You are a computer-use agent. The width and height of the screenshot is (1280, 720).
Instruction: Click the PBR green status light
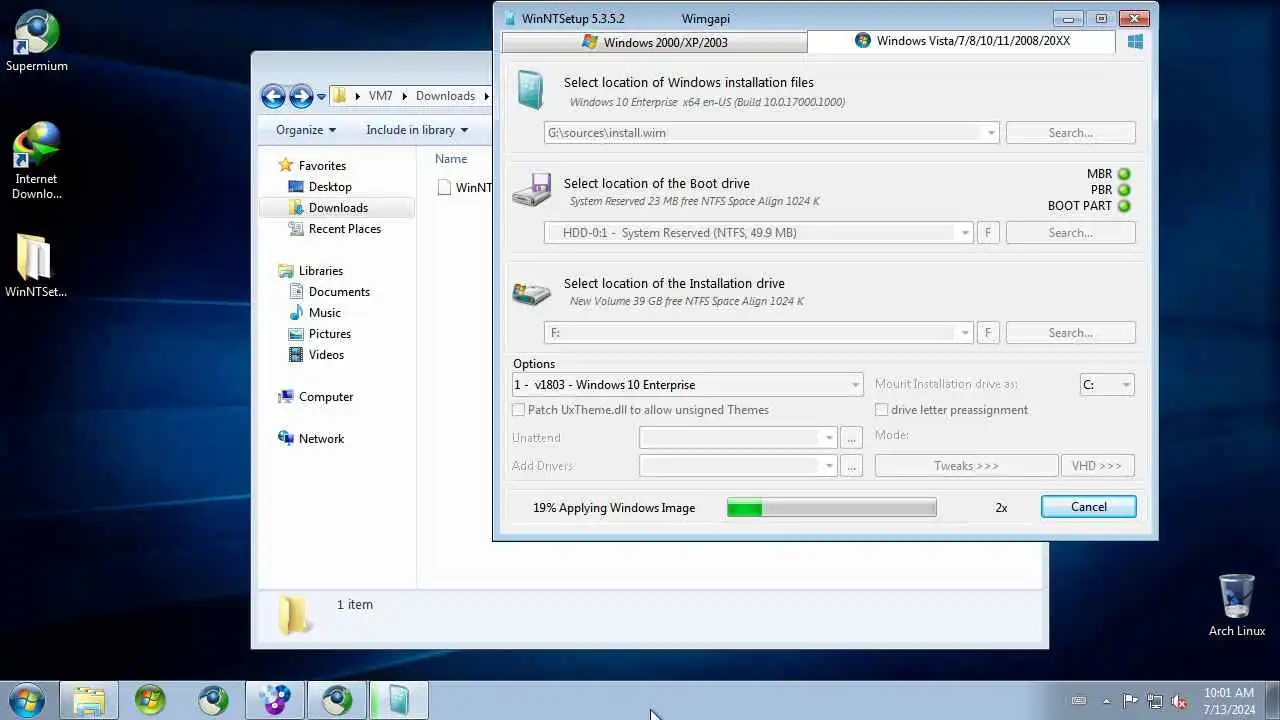(x=1124, y=190)
